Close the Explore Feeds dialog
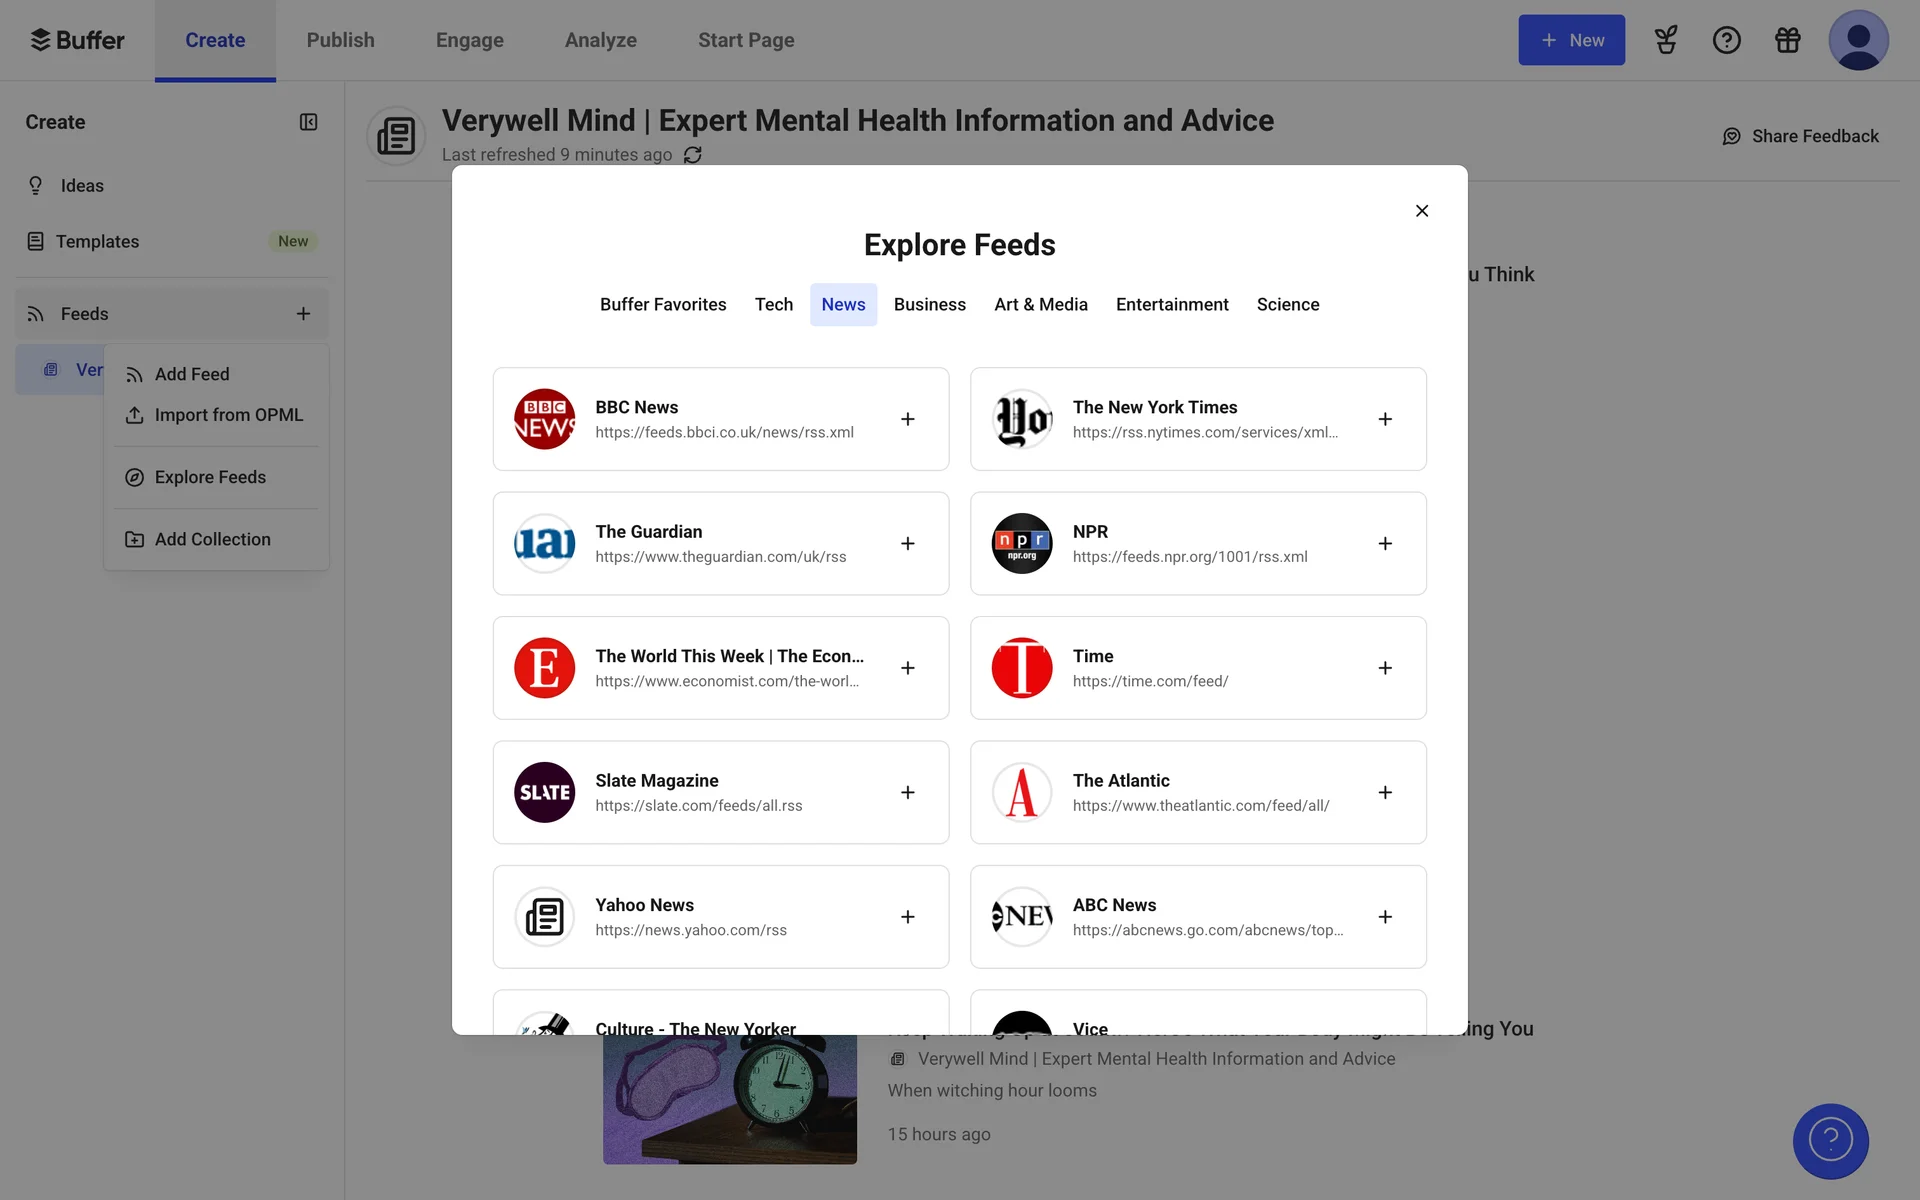This screenshot has height=1200, width=1920. 1421,211
